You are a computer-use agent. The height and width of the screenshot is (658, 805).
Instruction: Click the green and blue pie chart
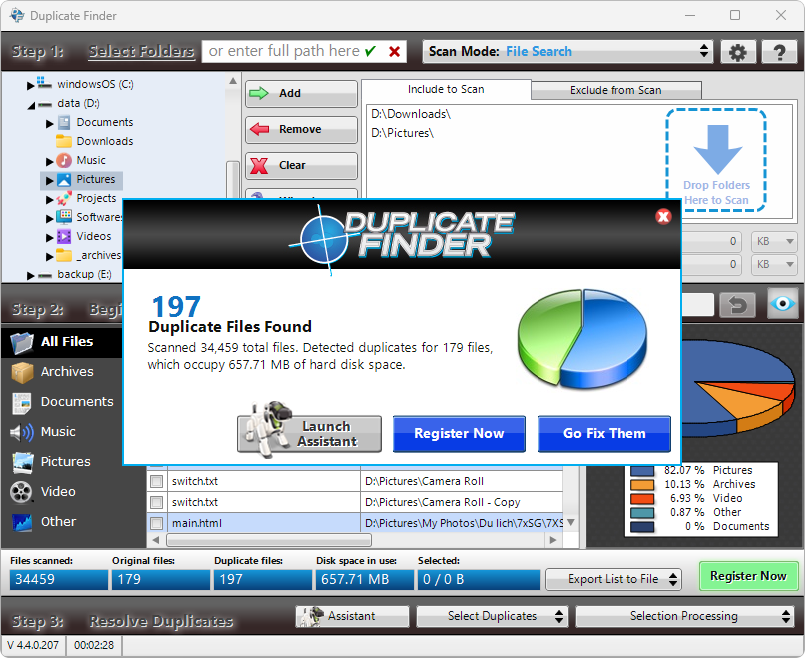tap(583, 338)
